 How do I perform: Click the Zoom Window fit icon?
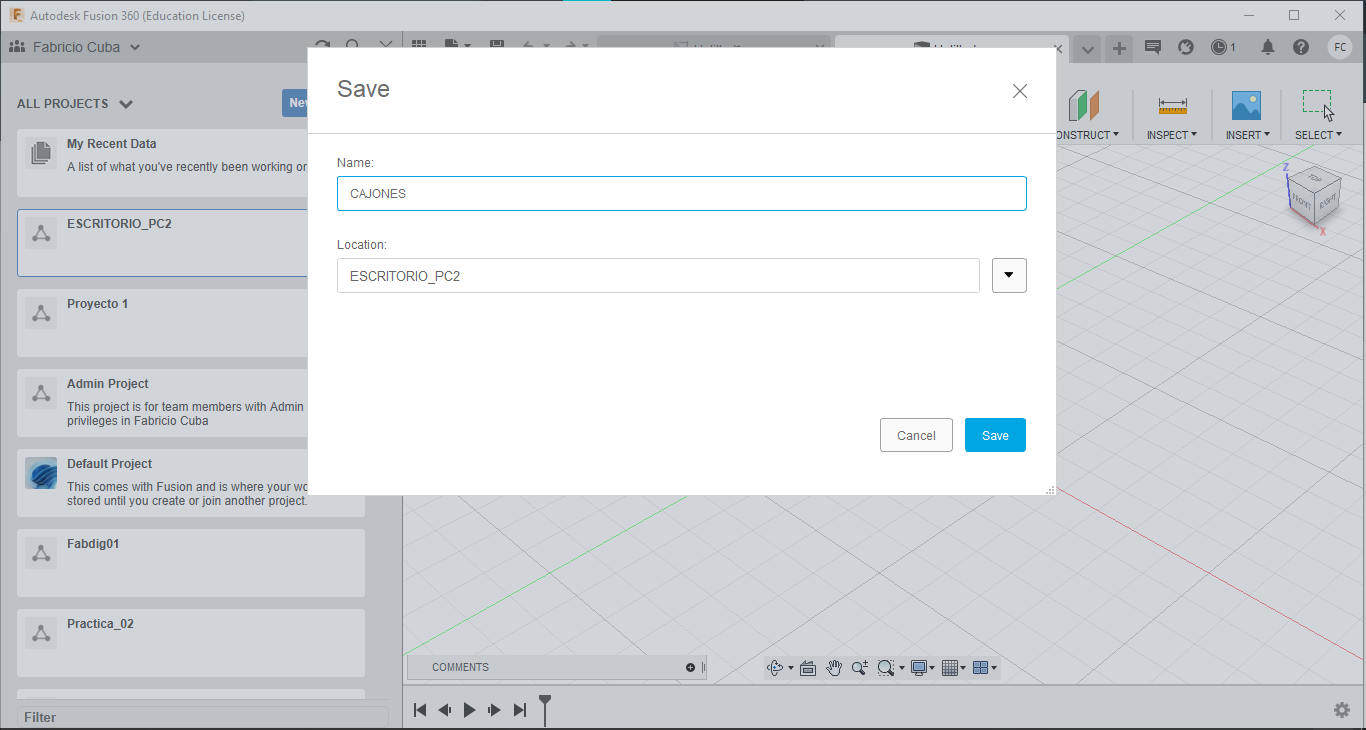(x=885, y=668)
